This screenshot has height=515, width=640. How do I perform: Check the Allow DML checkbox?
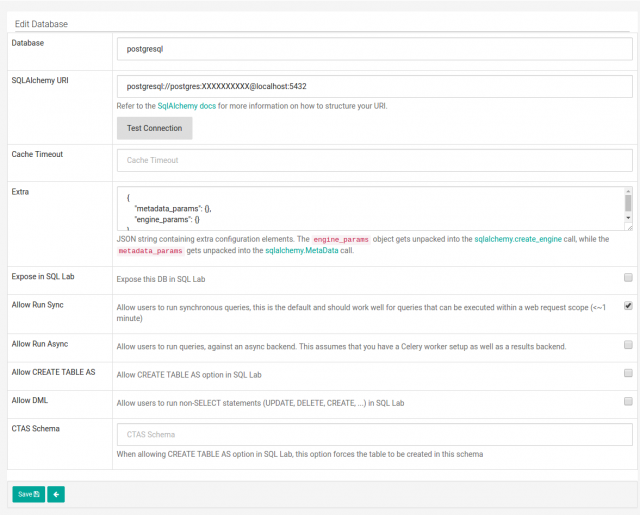point(628,401)
